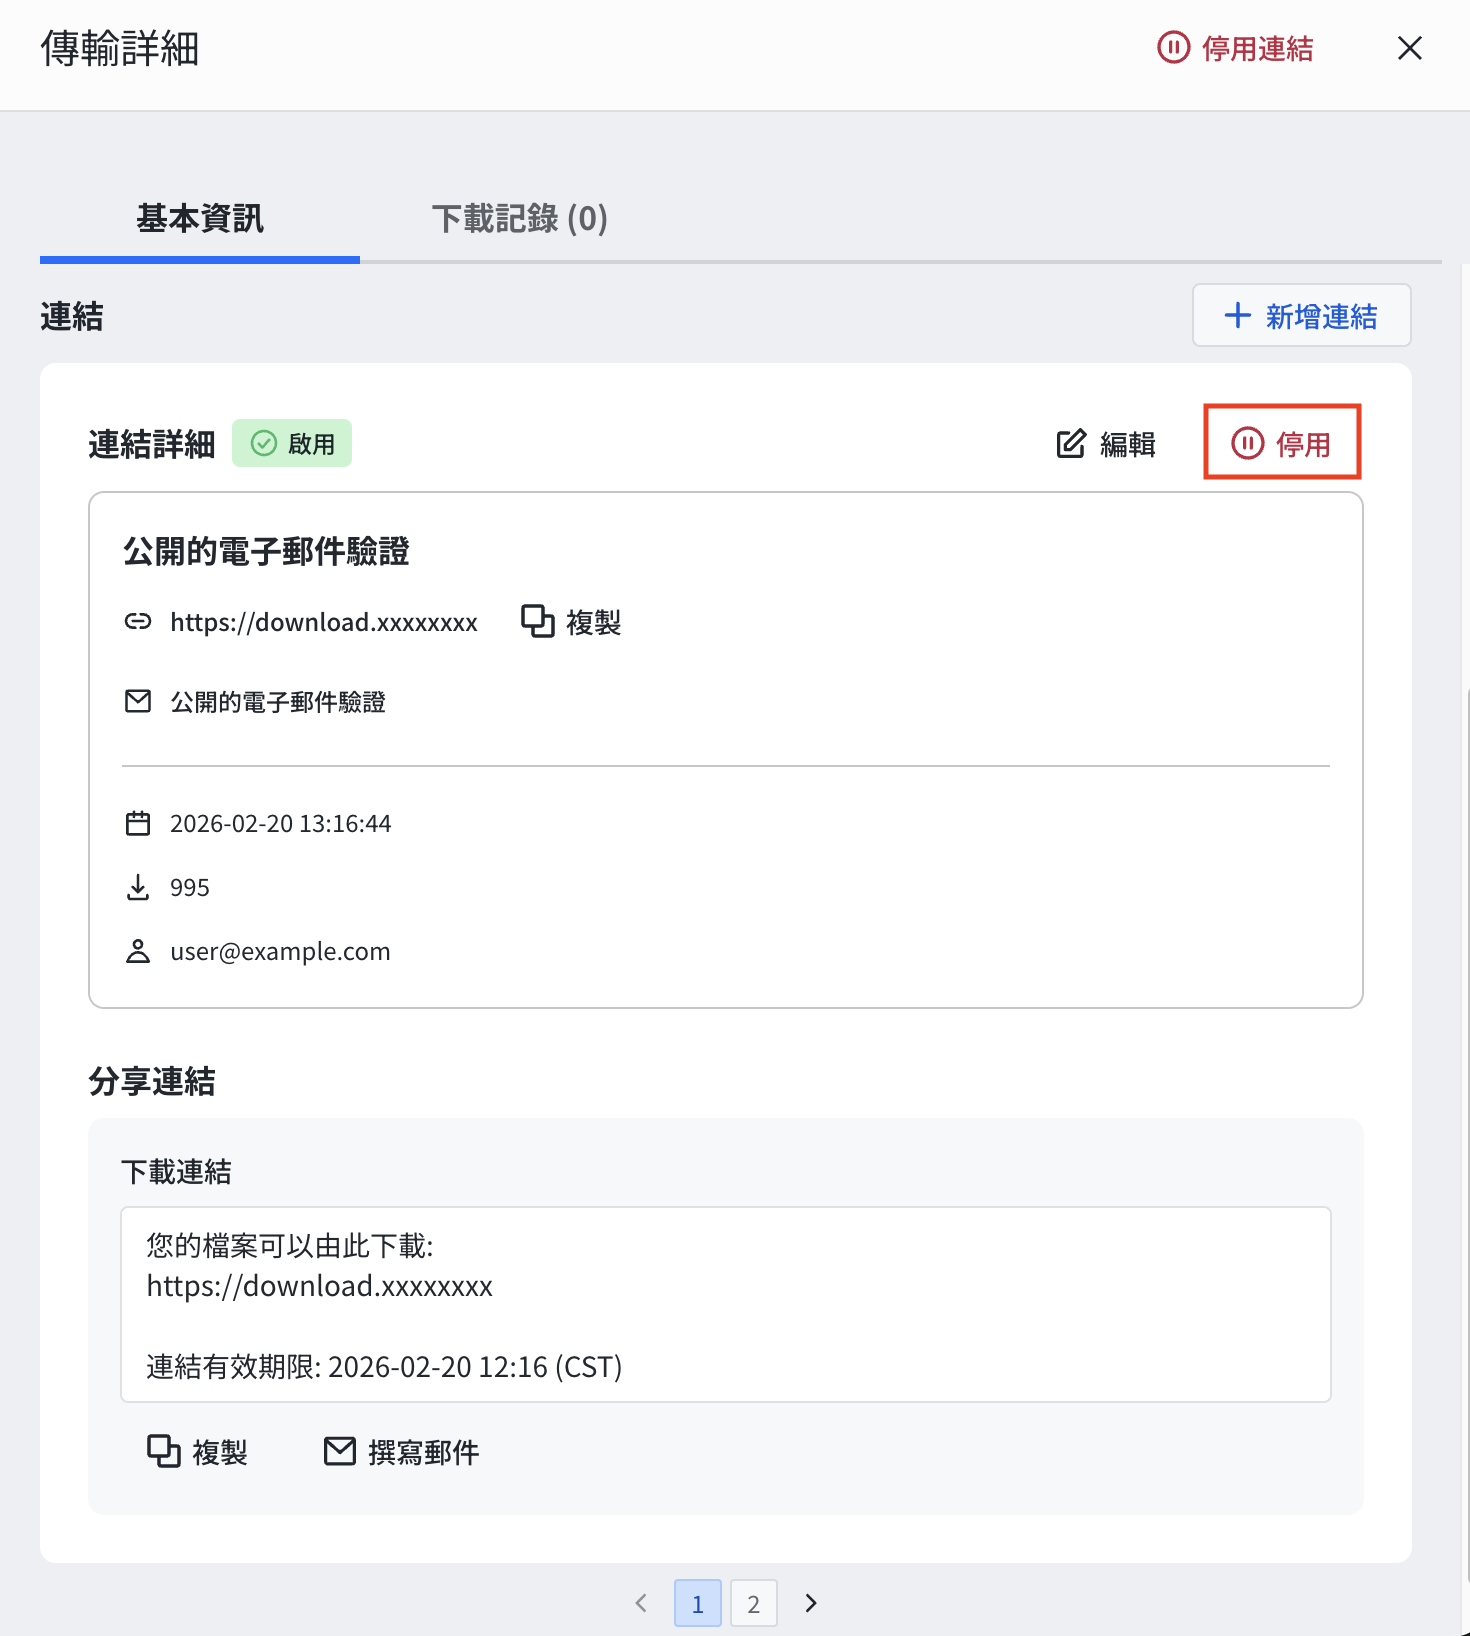The height and width of the screenshot is (1636, 1470).
Task: Click the date 2026-02-20 13:16:44
Action: click(x=281, y=823)
